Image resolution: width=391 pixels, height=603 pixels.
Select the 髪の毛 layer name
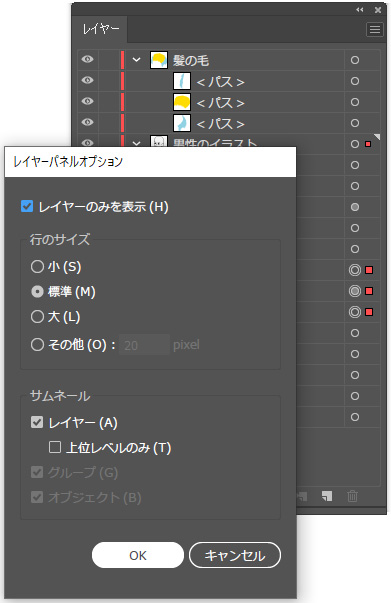click(191, 60)
